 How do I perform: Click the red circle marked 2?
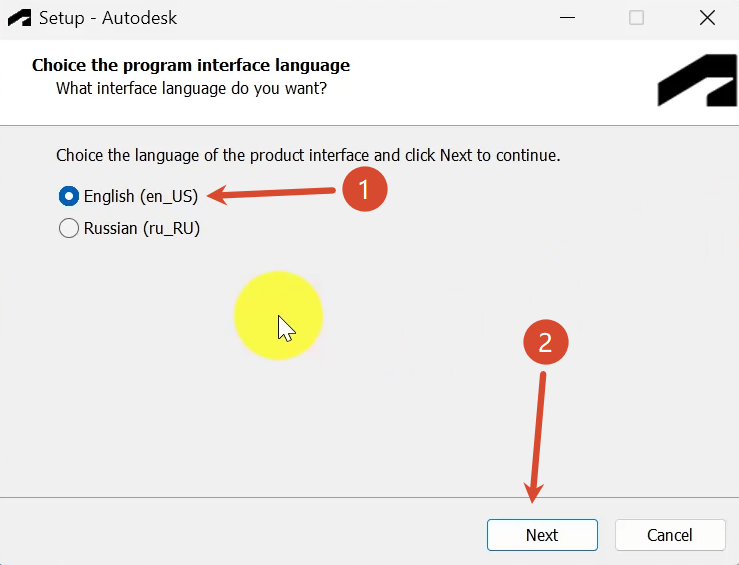pyautogui.click(x=546, y=342)
